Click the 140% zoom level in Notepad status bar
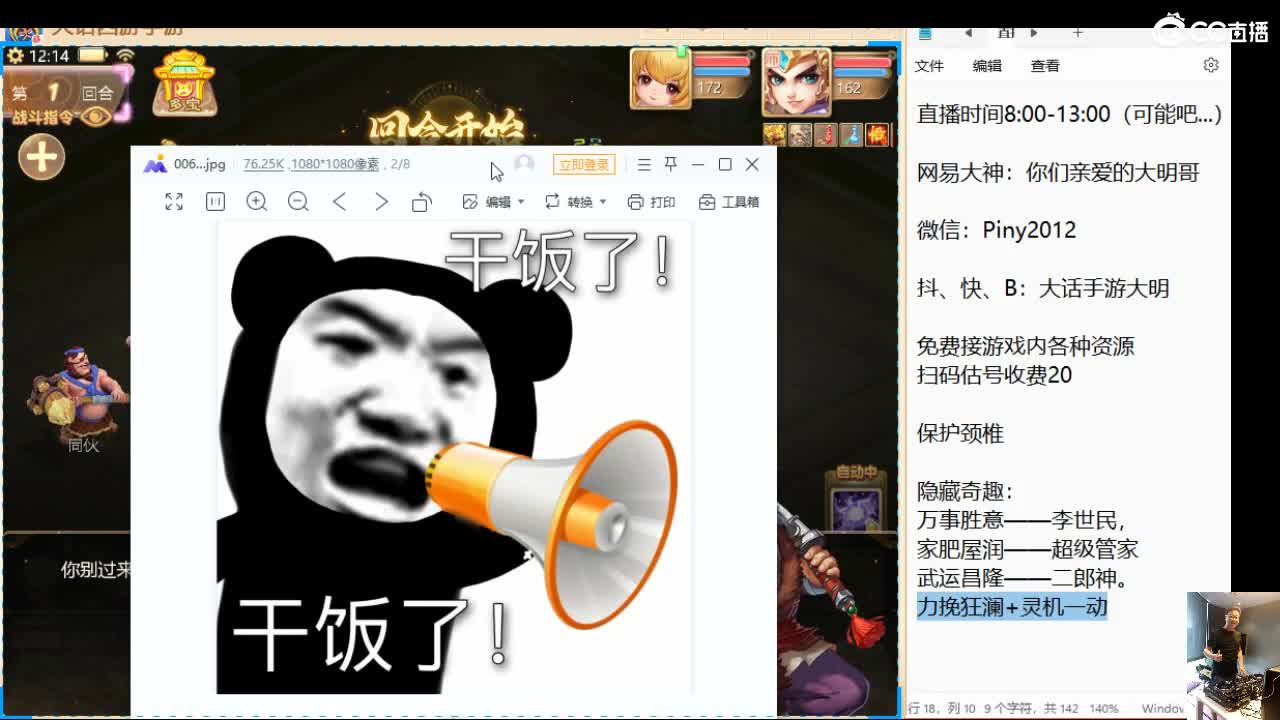This screenshot has height=720, width=1280. 1103,708
